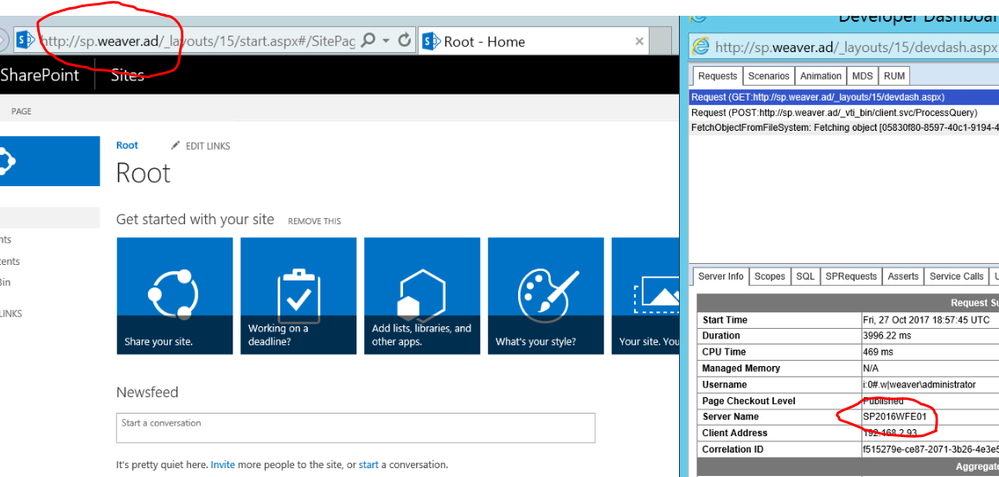The width and height of the screenshot is (999, 477).
Task: Click REMOVE THIS link
Action: pos(314,222)
